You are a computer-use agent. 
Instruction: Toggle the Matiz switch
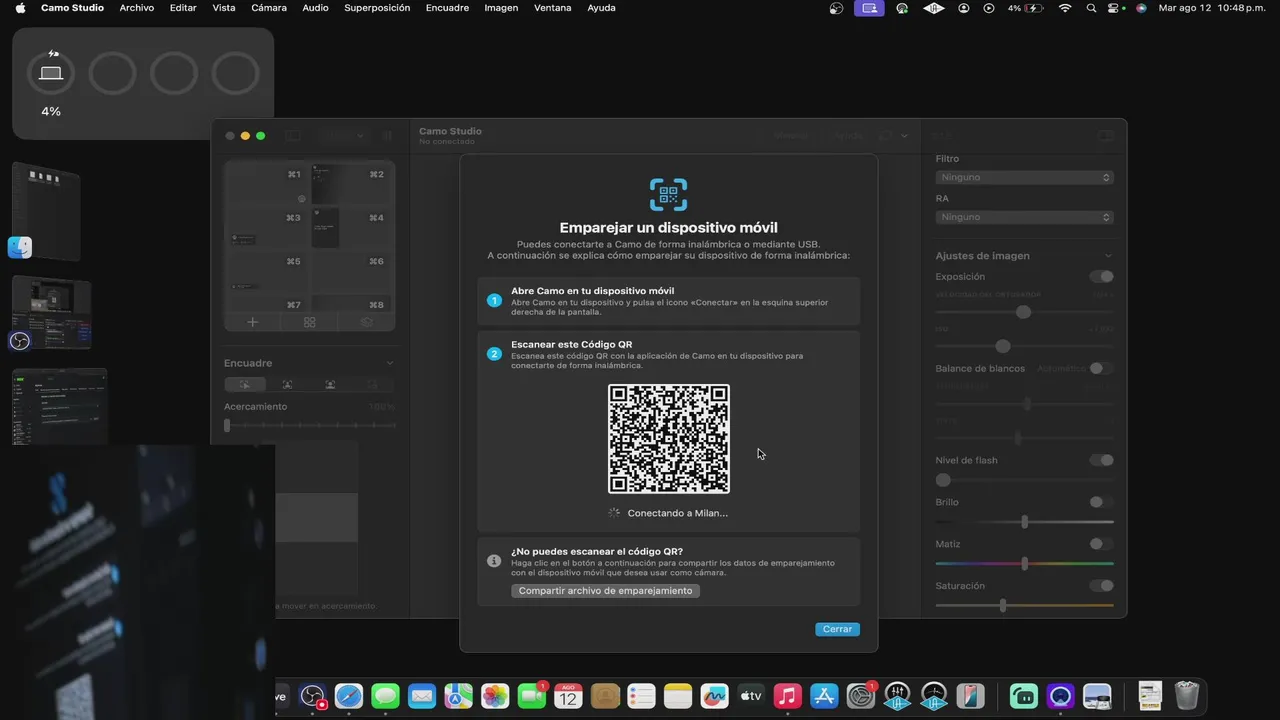1101,544
